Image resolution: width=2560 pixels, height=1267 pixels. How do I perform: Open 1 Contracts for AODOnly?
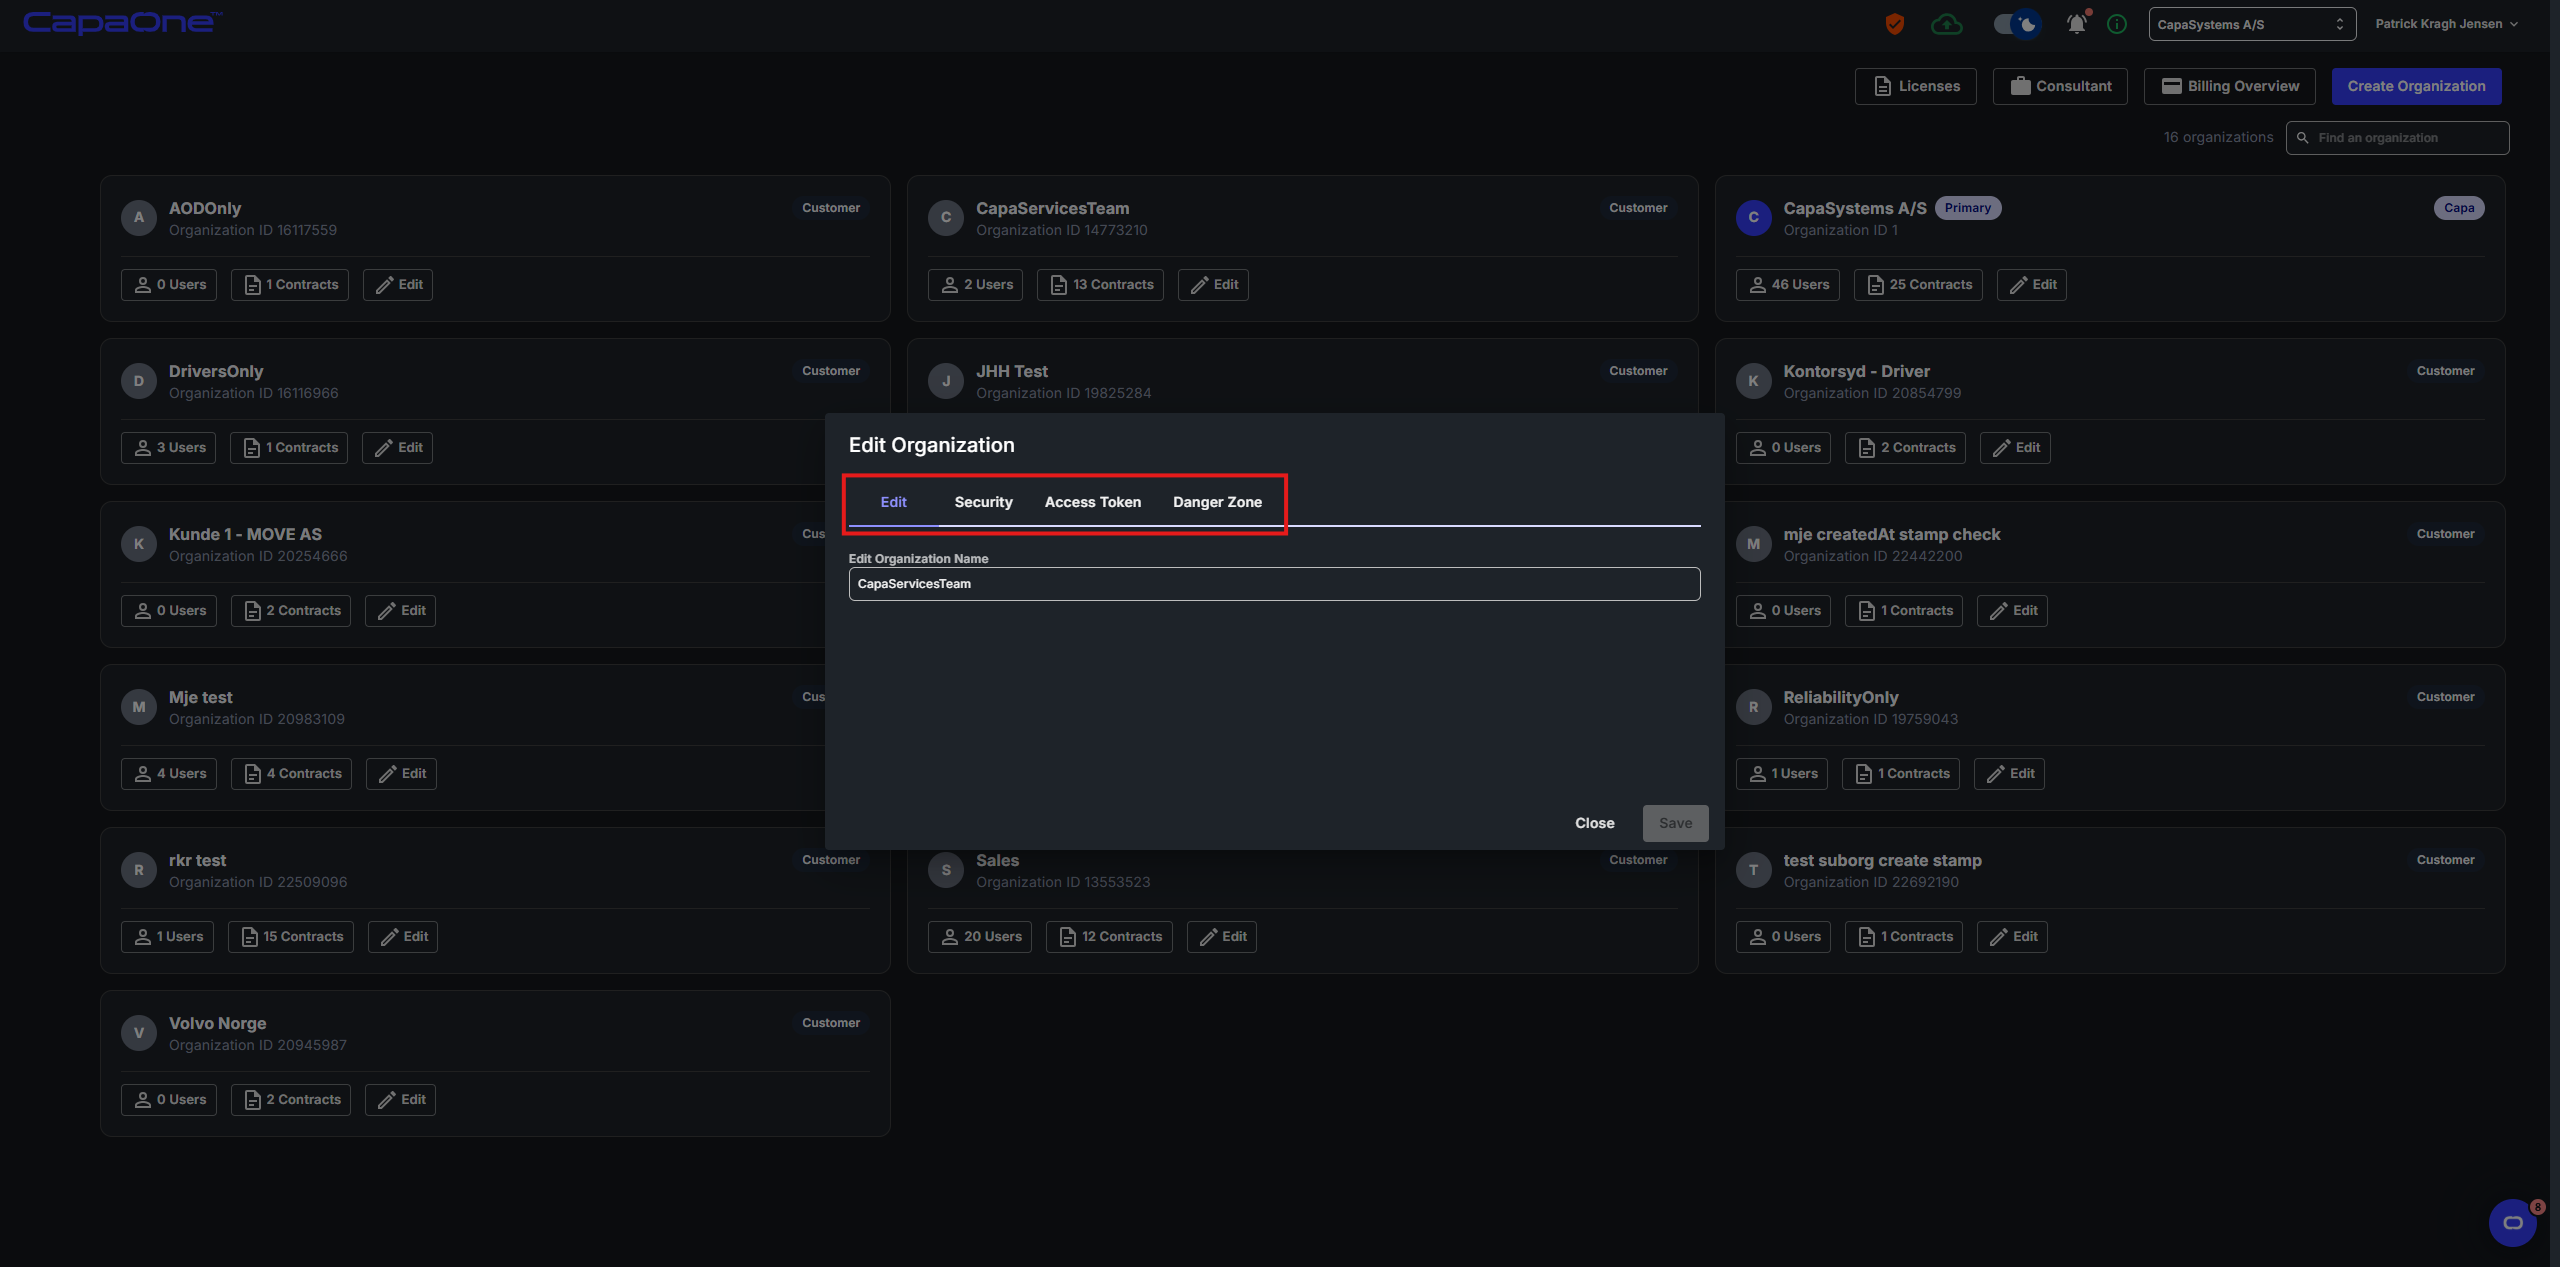[x=290, y=285]
